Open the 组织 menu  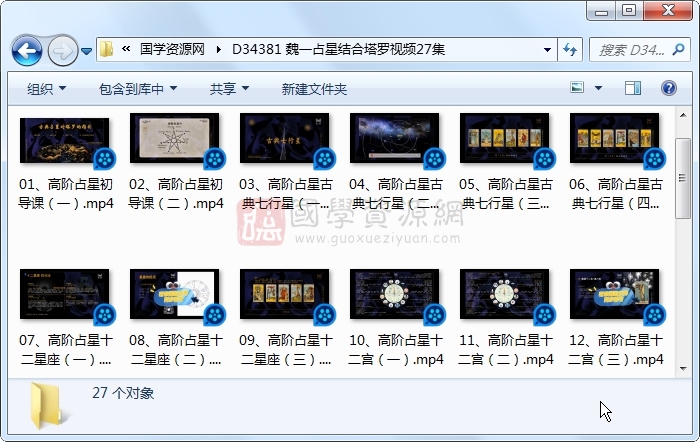pos(46,89)
